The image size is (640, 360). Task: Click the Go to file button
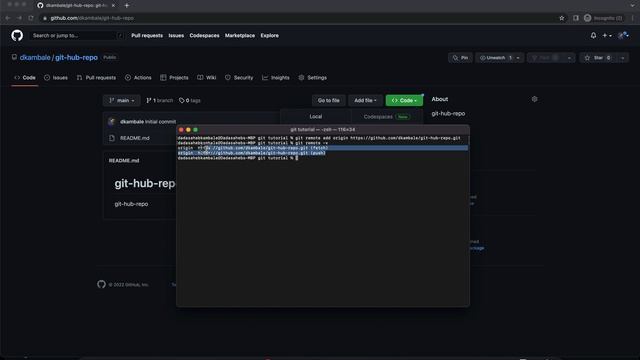[x=329, y=100]
